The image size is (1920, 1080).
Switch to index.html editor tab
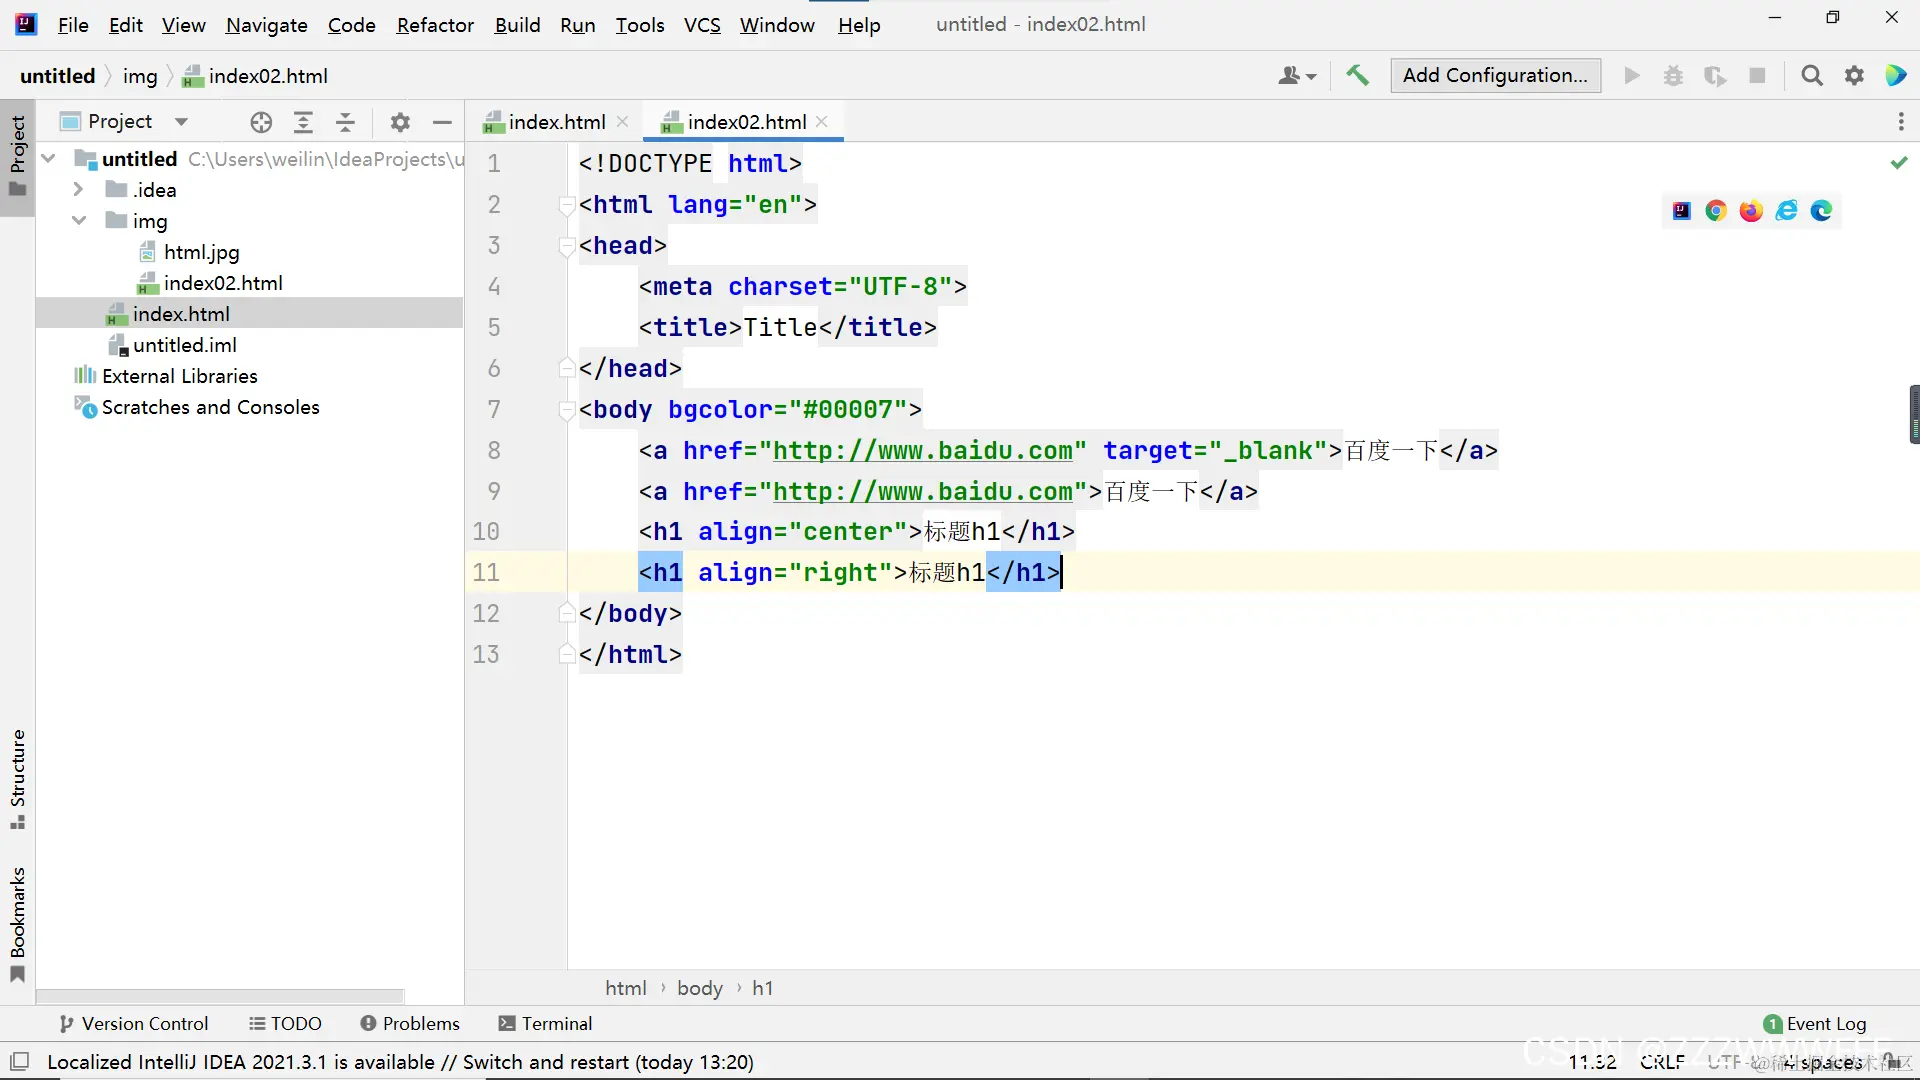click(556, 122)
